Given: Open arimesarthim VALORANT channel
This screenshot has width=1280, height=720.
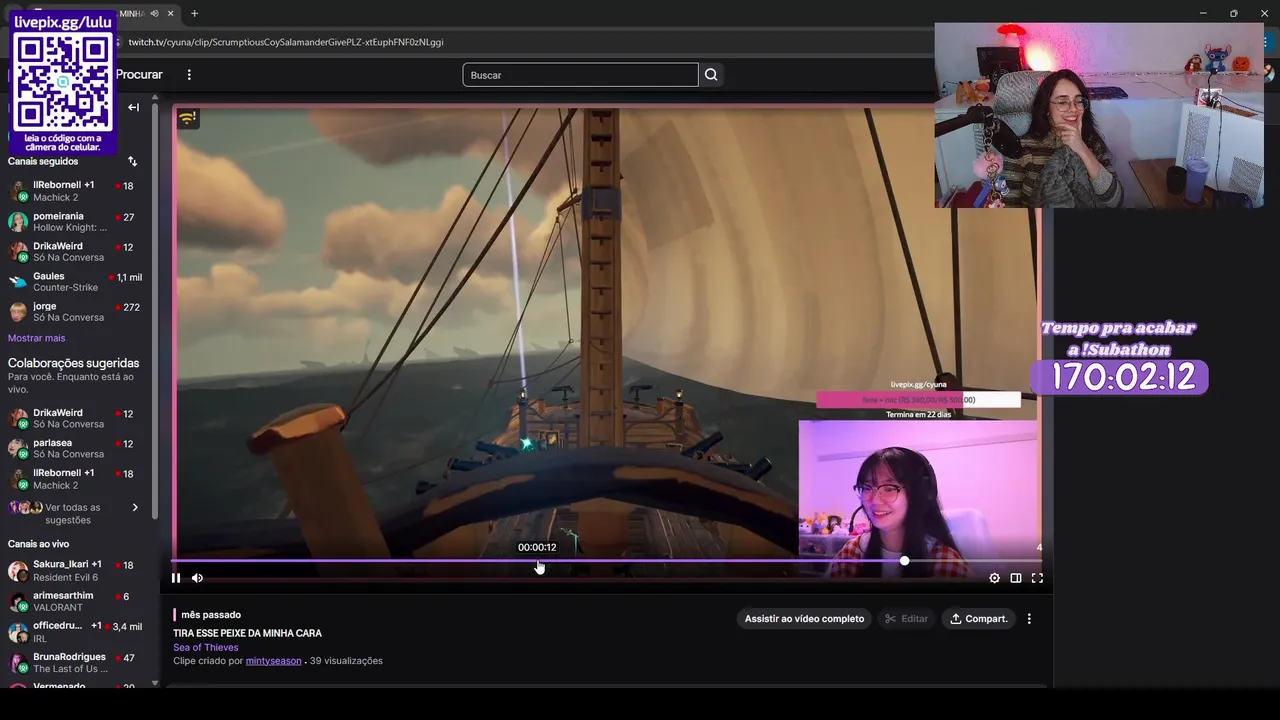Looking at the screenshot, I should click(74, 601).
